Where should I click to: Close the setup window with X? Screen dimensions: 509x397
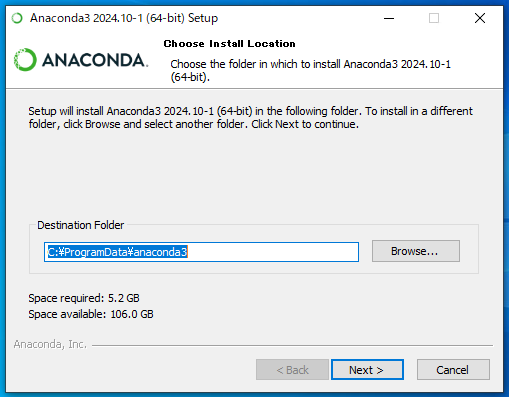(x=480, y=18)
